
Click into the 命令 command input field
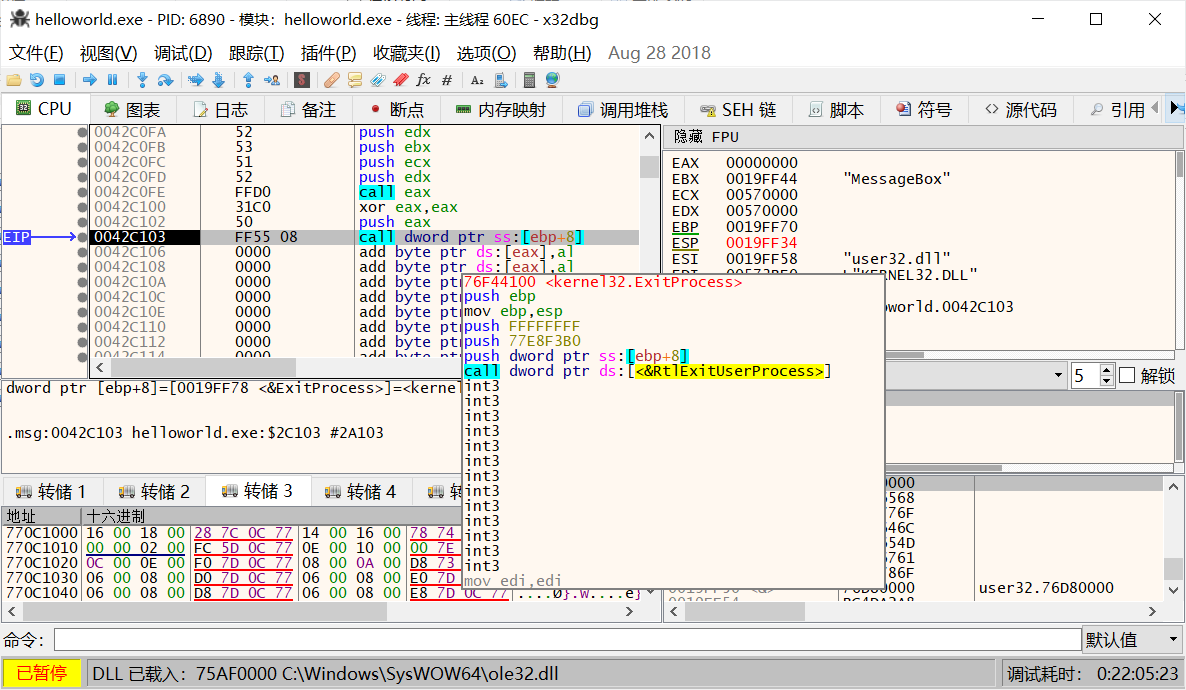click(x=567, y=640)
